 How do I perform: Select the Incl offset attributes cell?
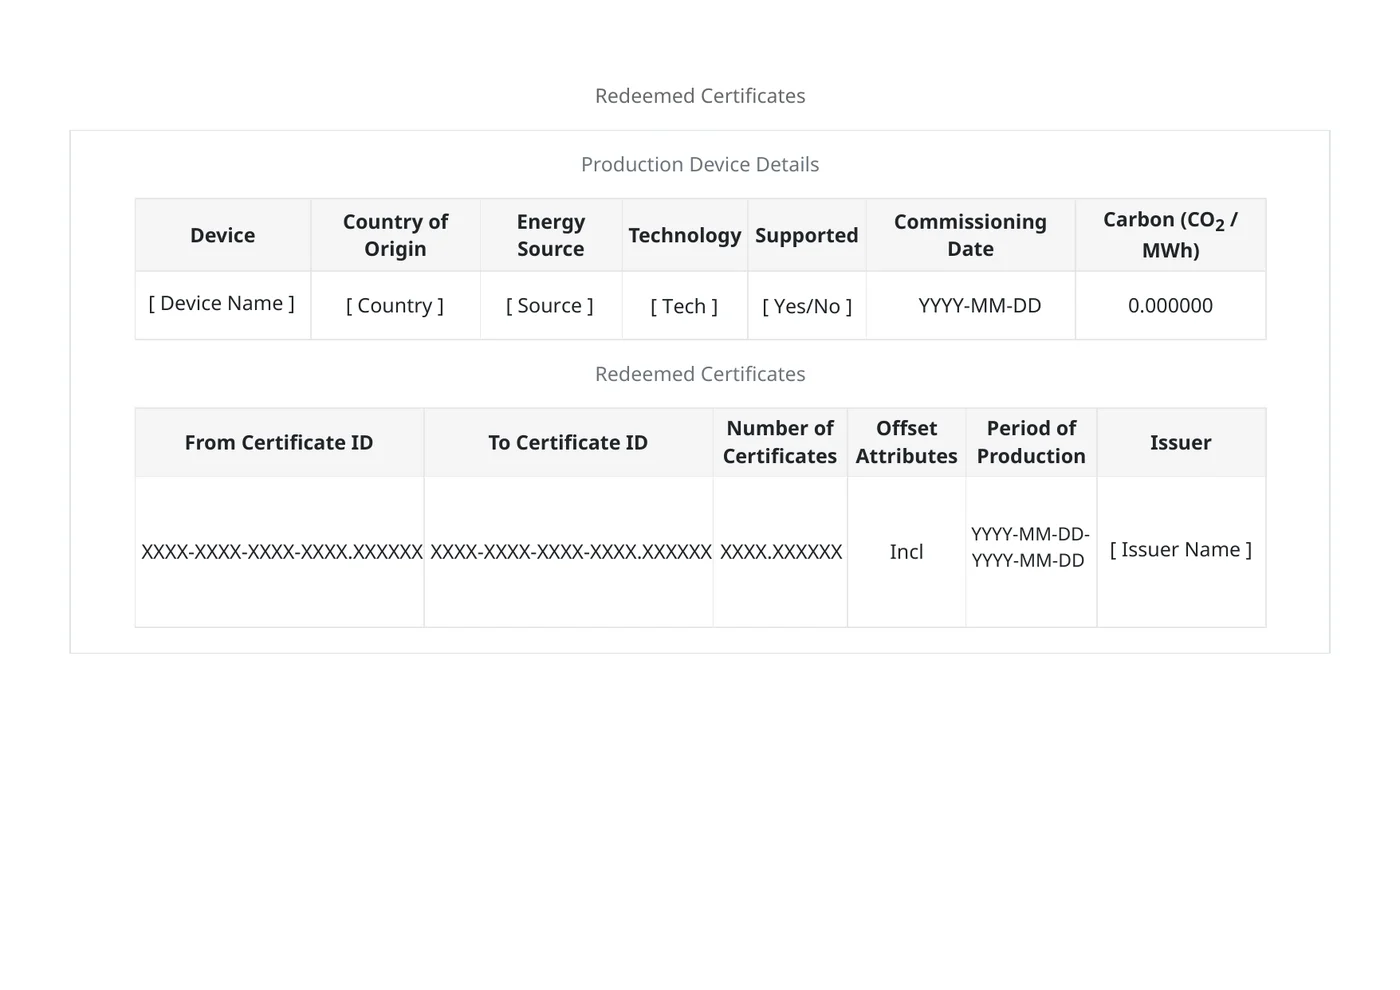pos(907,552)
